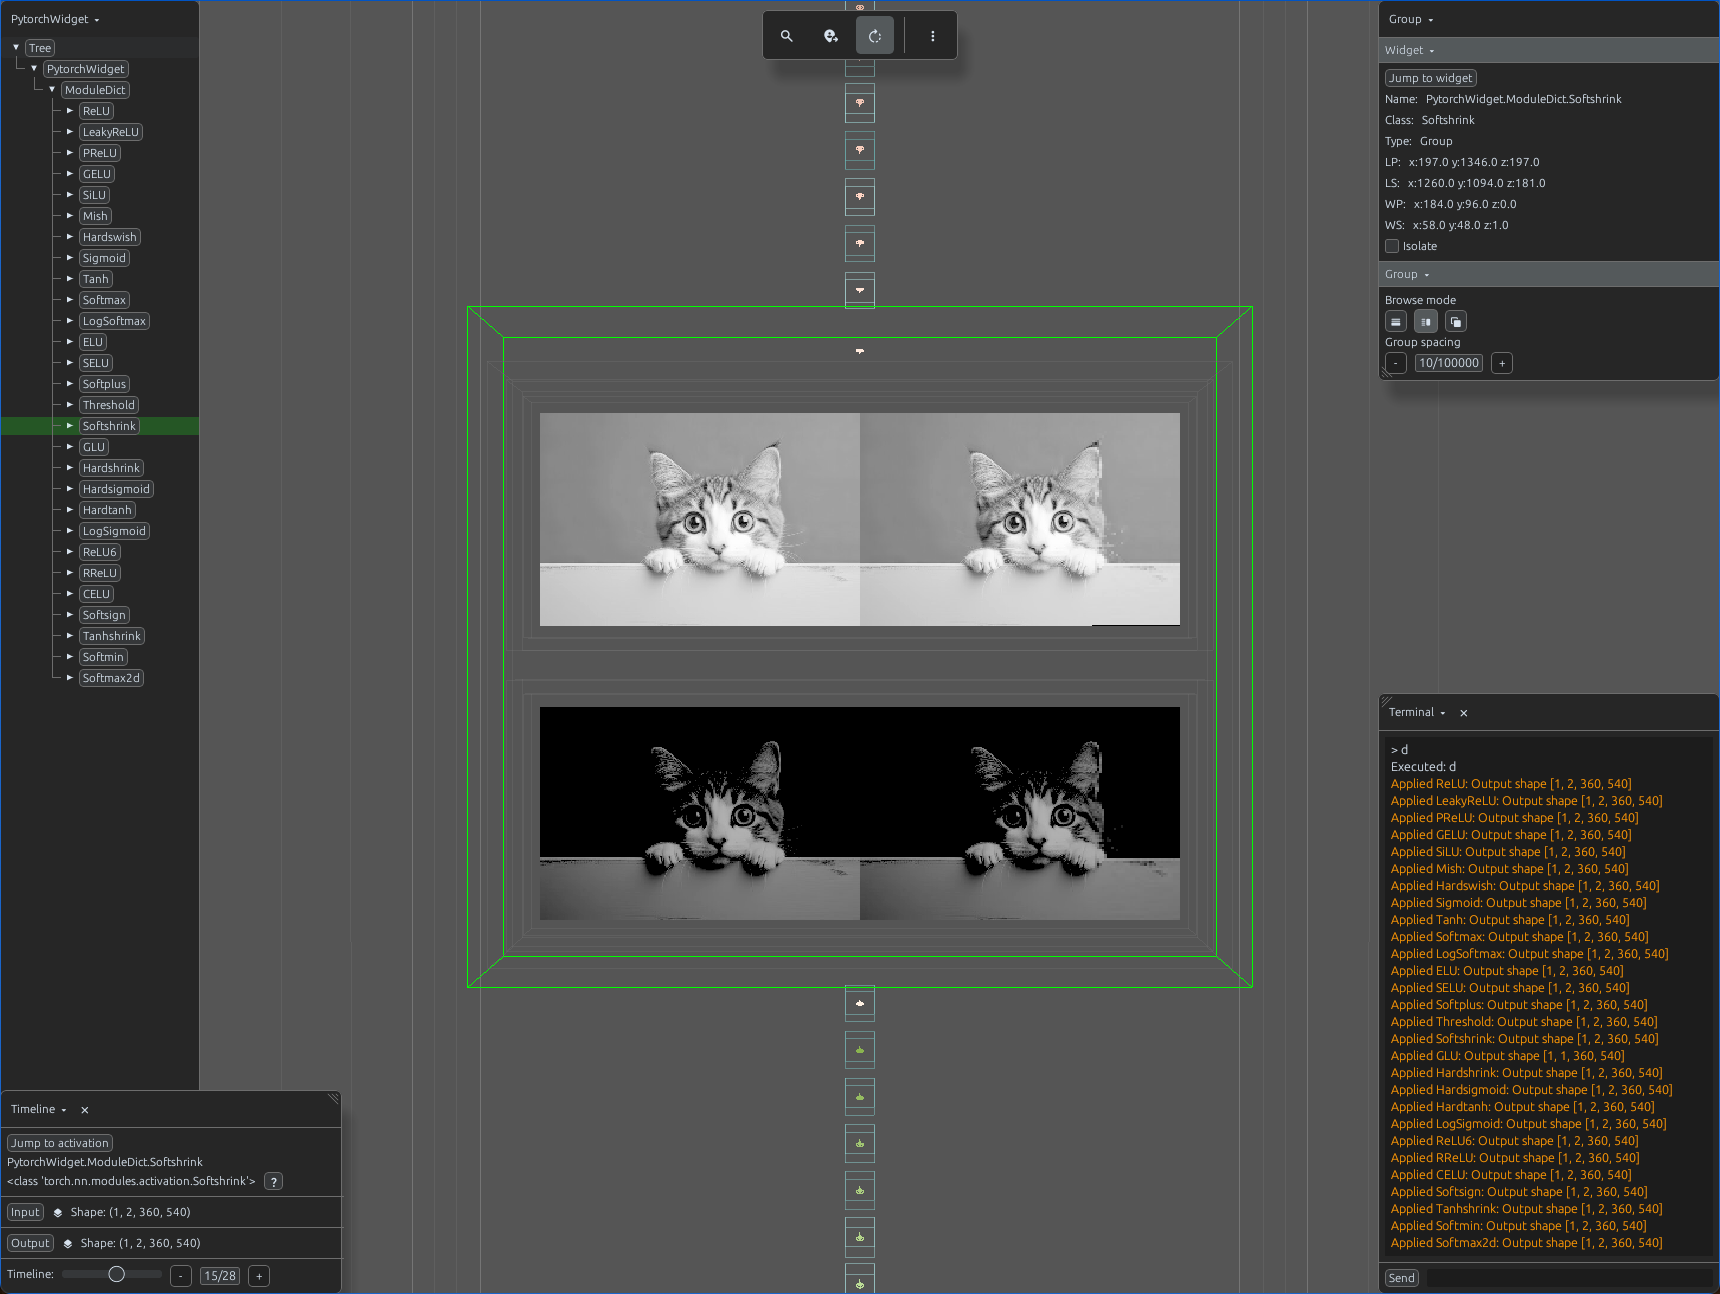Click the Send button in terminal
Viewport: 1720px width, 1294px height.
tap(1402, 1279)
